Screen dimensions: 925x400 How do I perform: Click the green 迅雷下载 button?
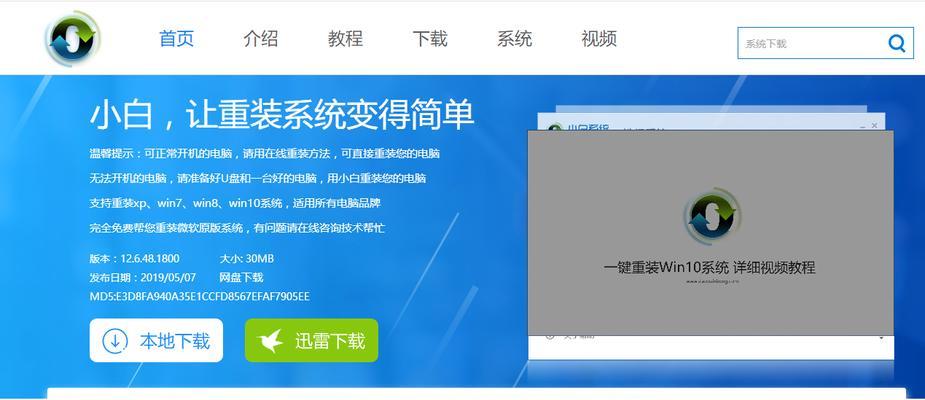311,340
